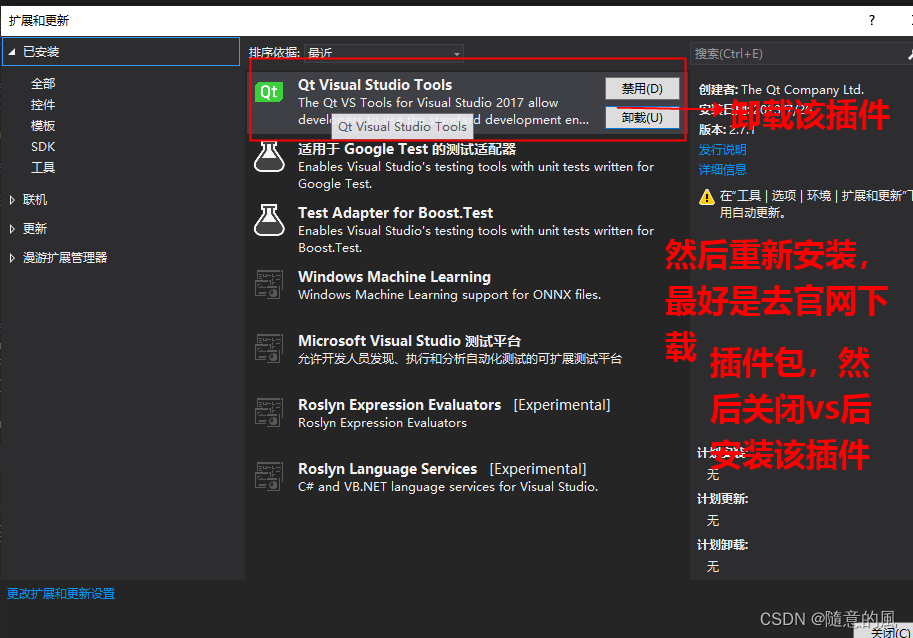The height and width of the screenshot is (638, 913).
Task: Collapse the 已安装 category
Action: click(12, 52)
